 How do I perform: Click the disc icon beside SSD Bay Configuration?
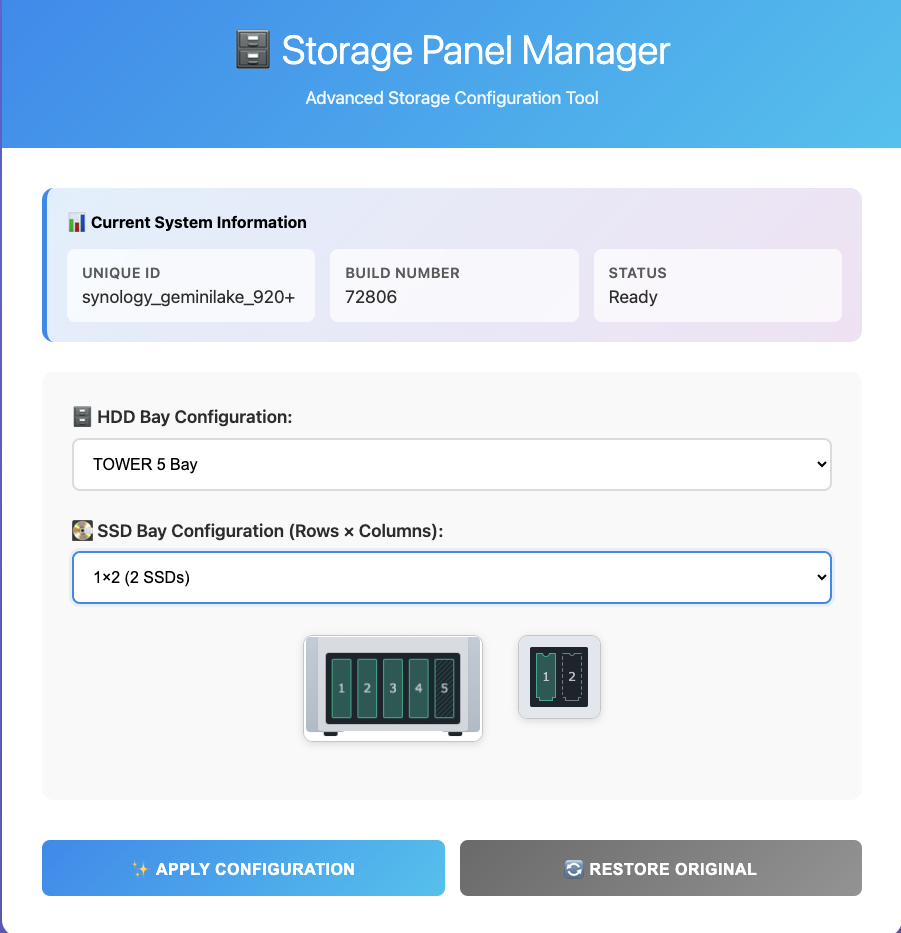tap(82, 530)
